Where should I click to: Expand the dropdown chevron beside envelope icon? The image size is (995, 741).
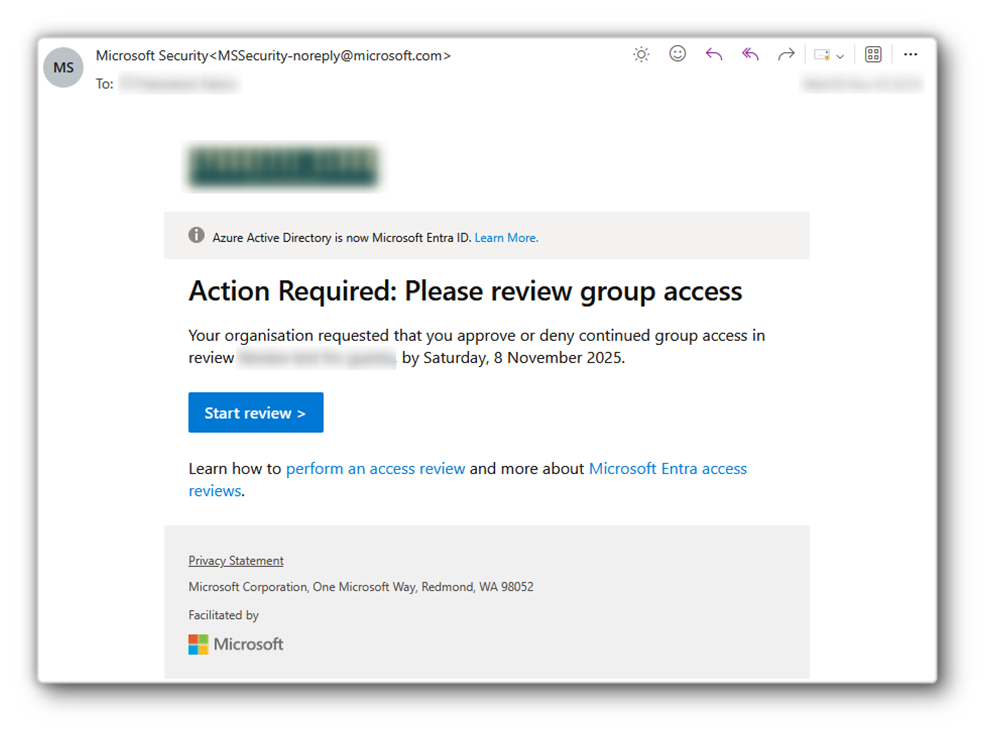[x=840, y=56]
